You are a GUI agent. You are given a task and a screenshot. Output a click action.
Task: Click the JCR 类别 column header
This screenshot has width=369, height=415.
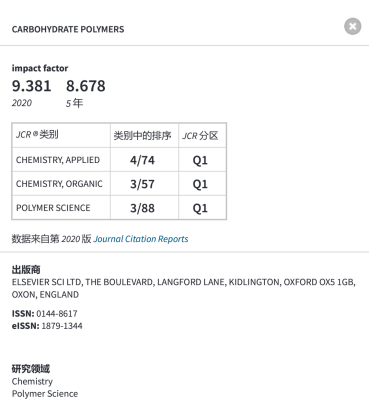tap(61, 135)
